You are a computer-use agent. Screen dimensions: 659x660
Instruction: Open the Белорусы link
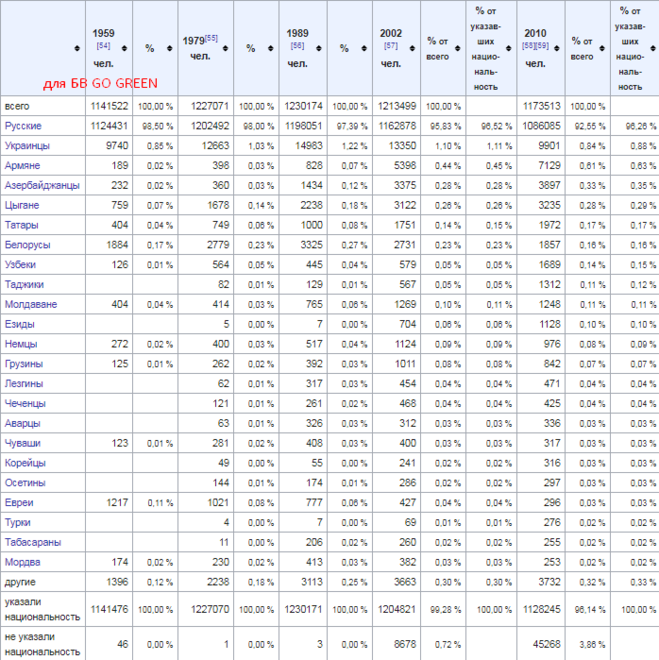tap(27, 245)
